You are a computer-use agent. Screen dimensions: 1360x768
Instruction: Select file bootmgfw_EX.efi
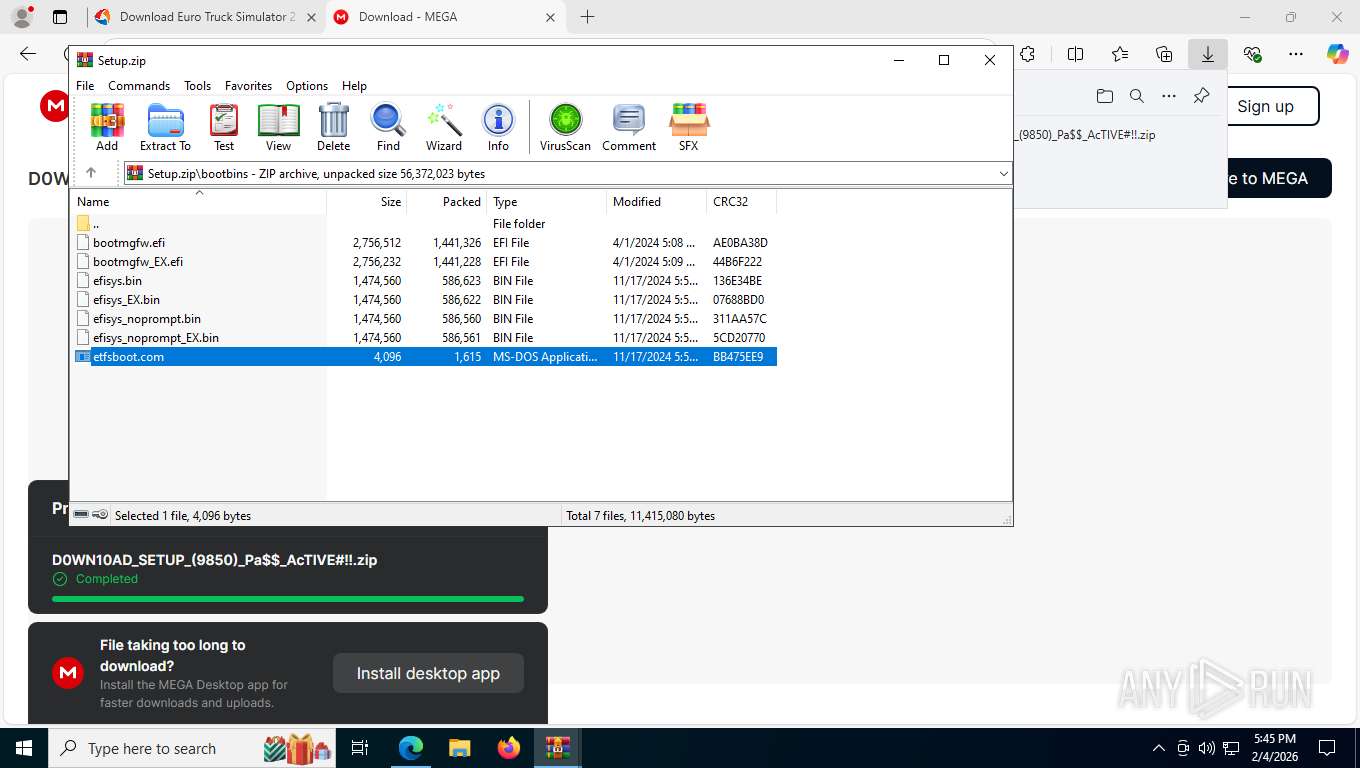(138, 262)
